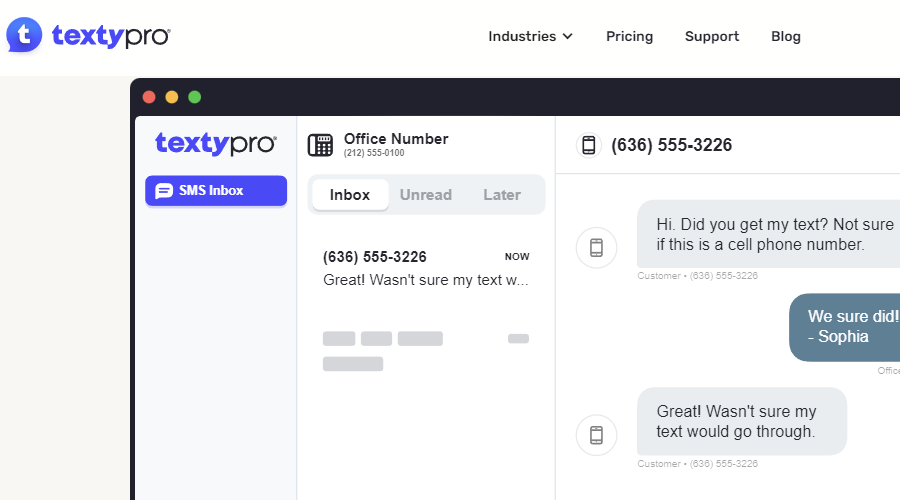Switch to the Inbox tab
The image size is (900, 500).
pos(350,195)
